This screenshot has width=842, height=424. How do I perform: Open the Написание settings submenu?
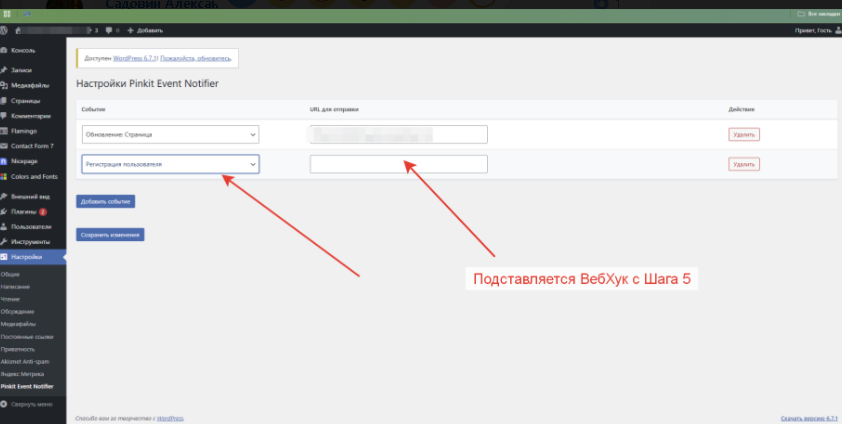15,287
